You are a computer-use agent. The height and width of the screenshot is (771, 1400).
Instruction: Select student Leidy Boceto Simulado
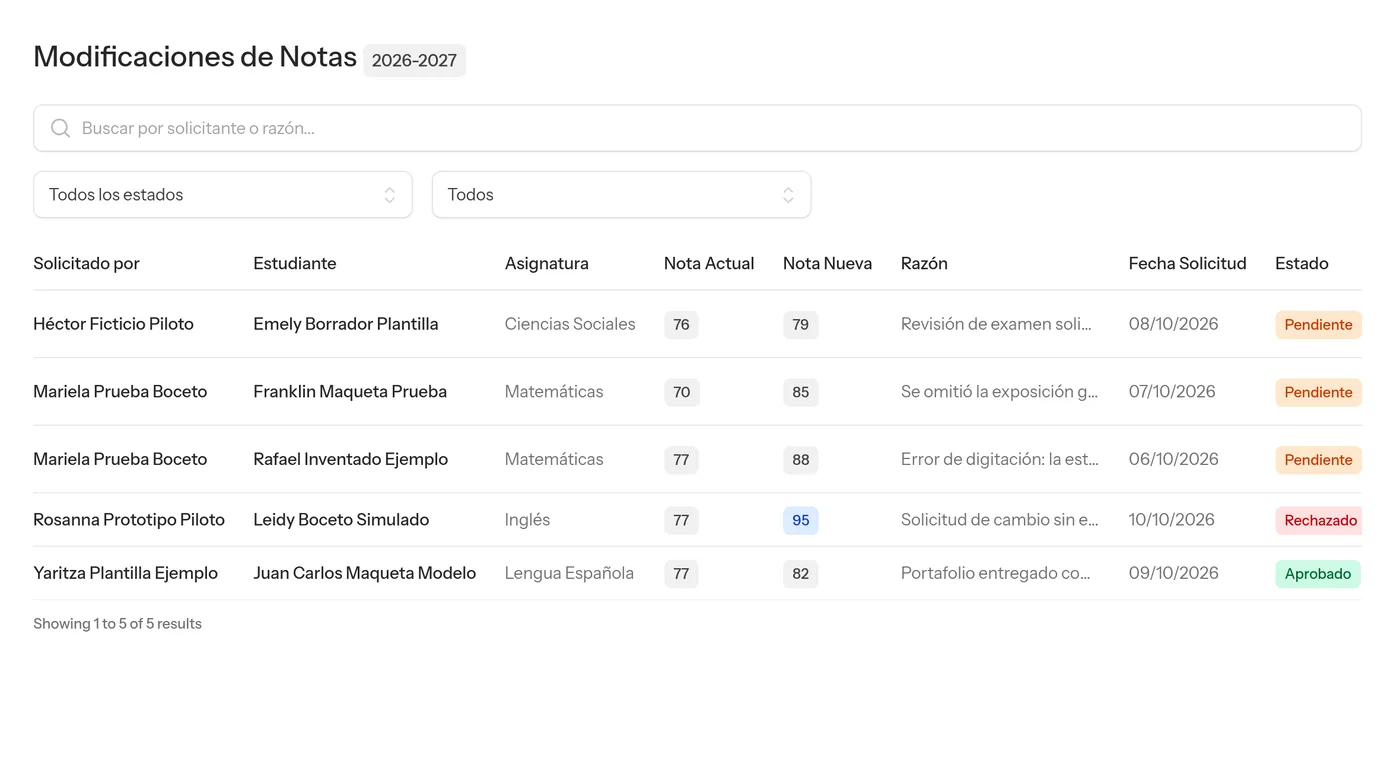(x=341, y=520)
